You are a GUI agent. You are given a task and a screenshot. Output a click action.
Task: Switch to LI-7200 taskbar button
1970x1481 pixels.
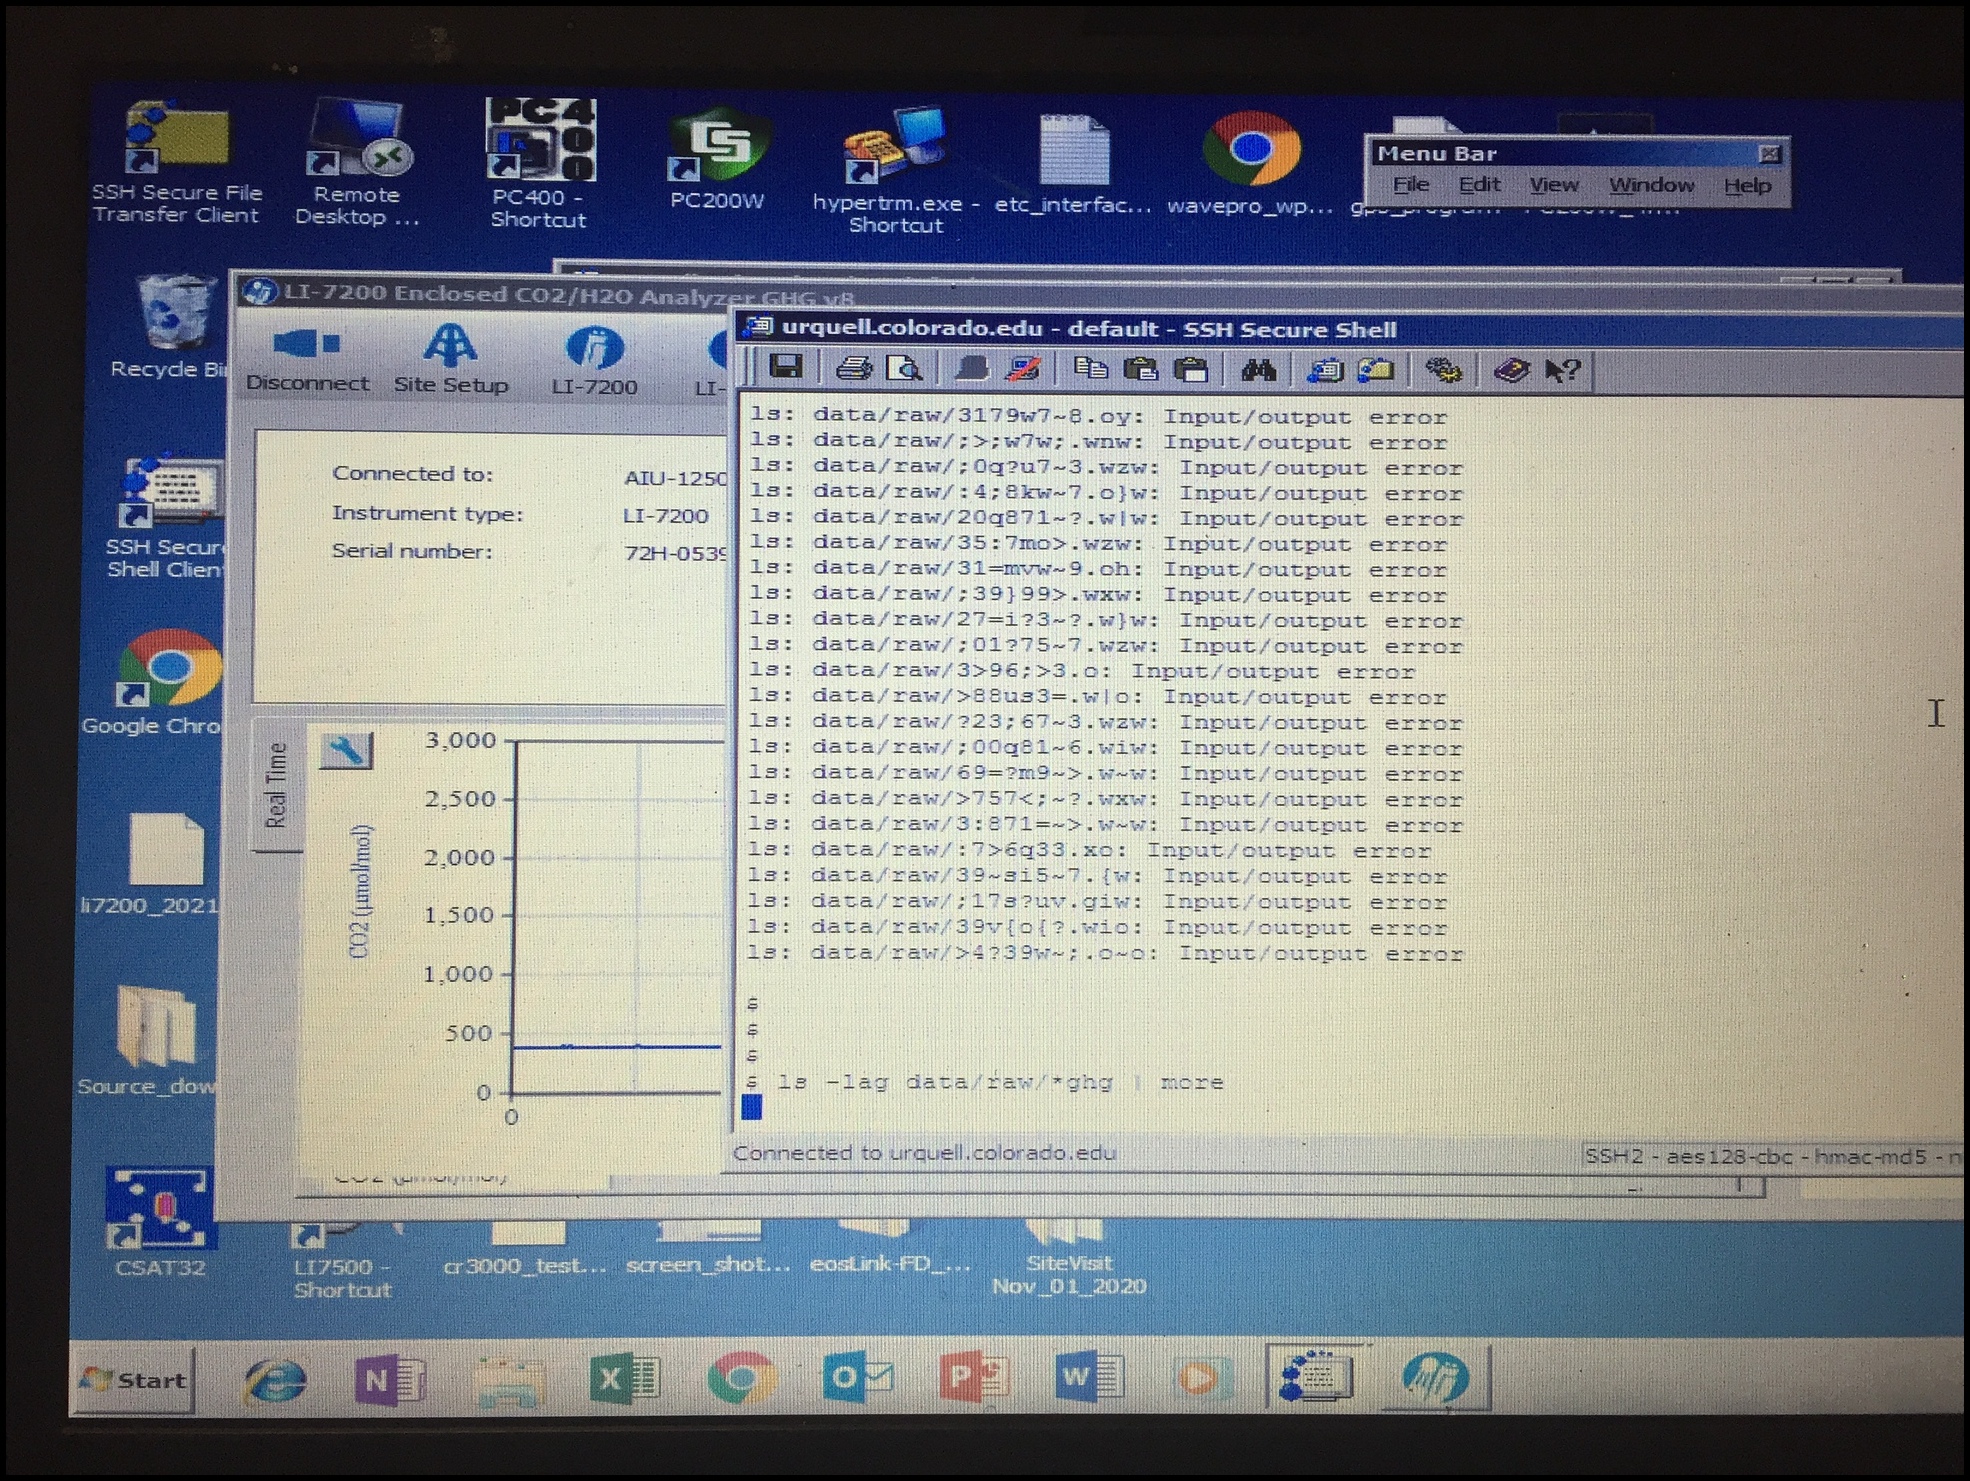coord(1435,1377)
